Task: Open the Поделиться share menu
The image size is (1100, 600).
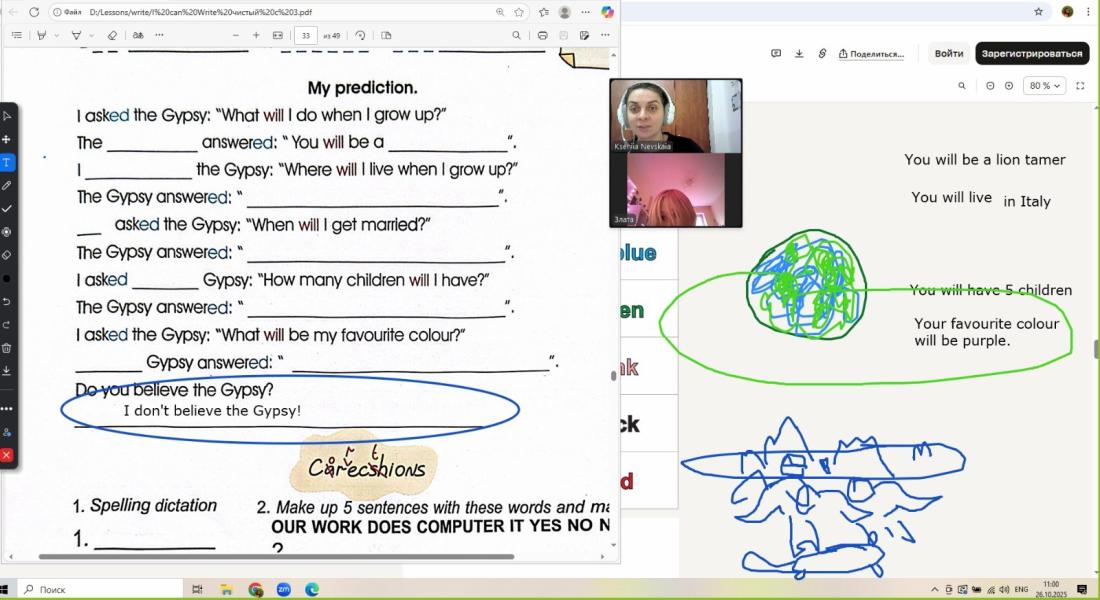Action: click(x=870, y=54)
